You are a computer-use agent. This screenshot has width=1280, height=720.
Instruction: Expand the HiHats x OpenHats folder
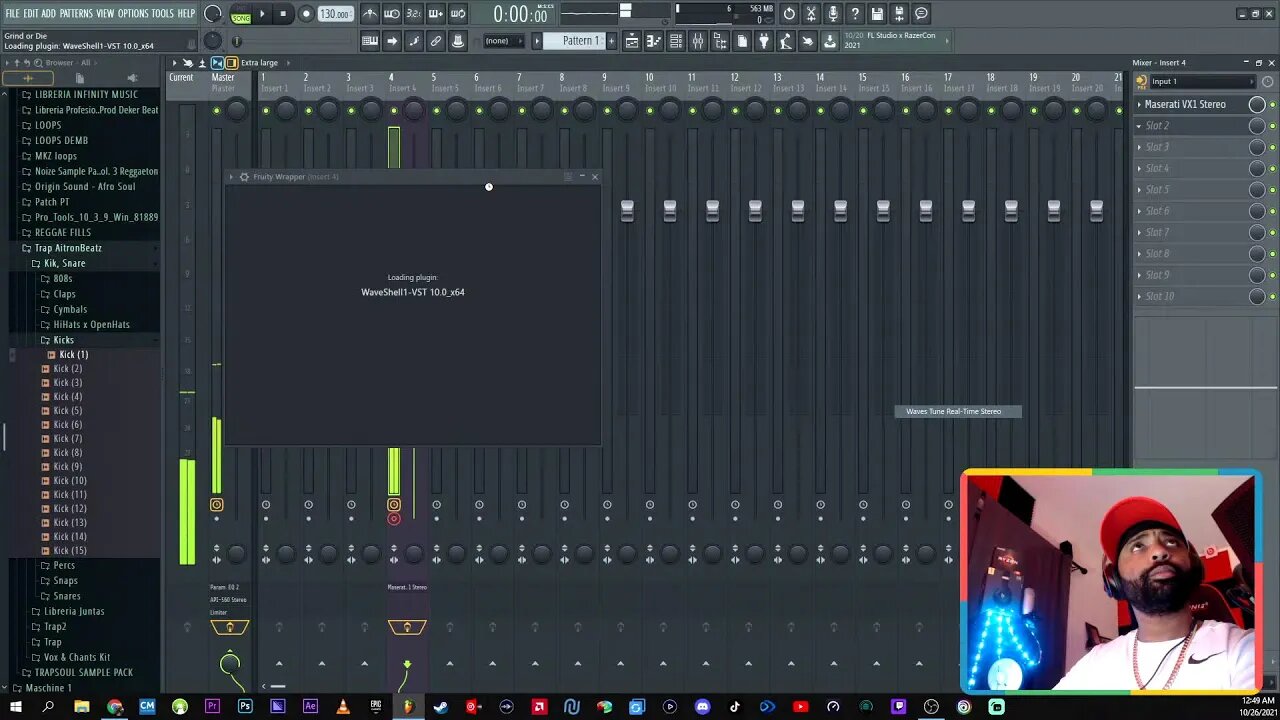click(86, 324)
